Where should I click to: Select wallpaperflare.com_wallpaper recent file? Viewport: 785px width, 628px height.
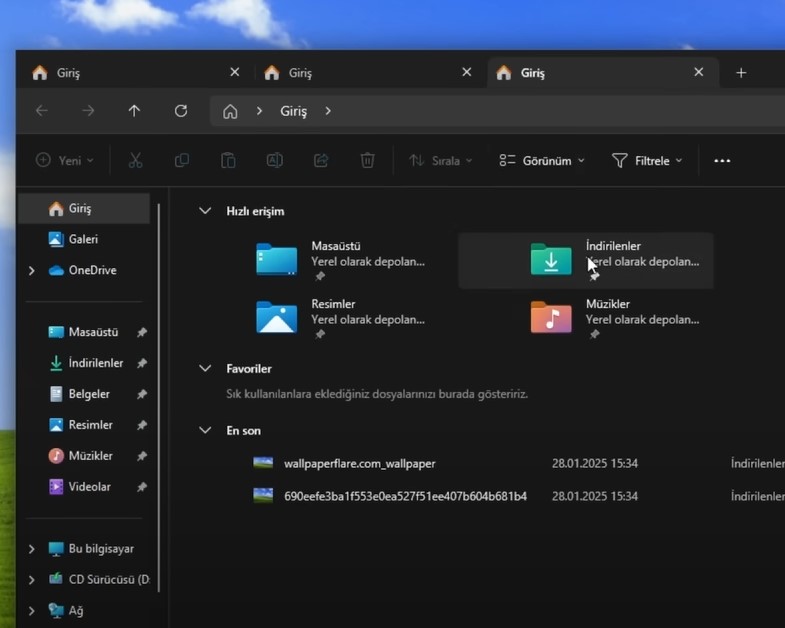tap(359, 464)
